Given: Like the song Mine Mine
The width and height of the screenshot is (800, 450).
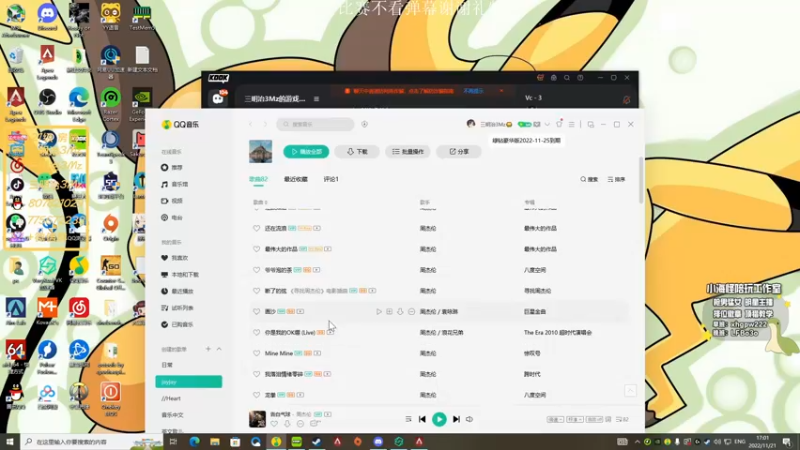Looking at the screenshot, I should 256,353.
